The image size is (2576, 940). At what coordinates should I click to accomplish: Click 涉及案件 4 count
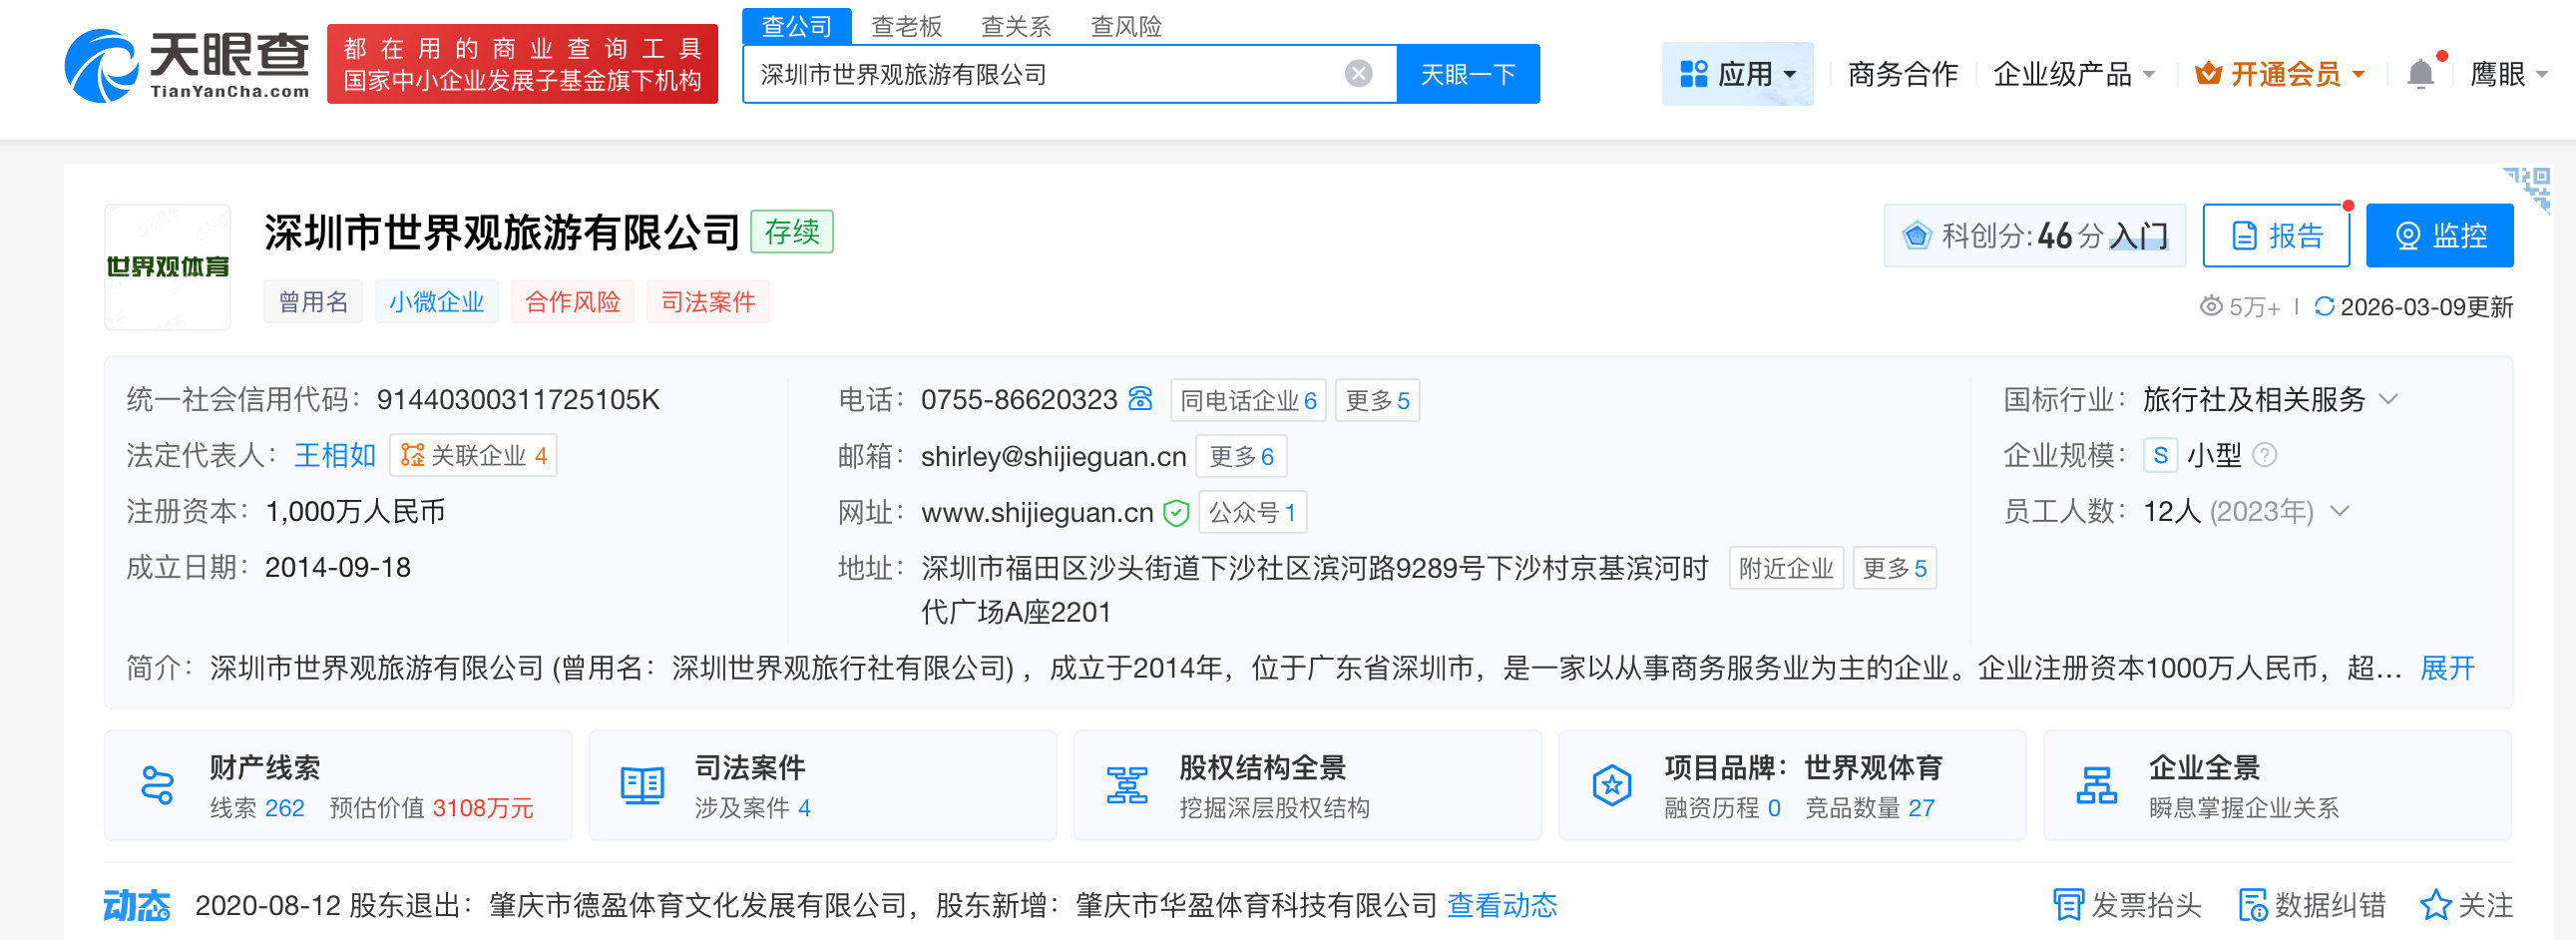[752, 807]
